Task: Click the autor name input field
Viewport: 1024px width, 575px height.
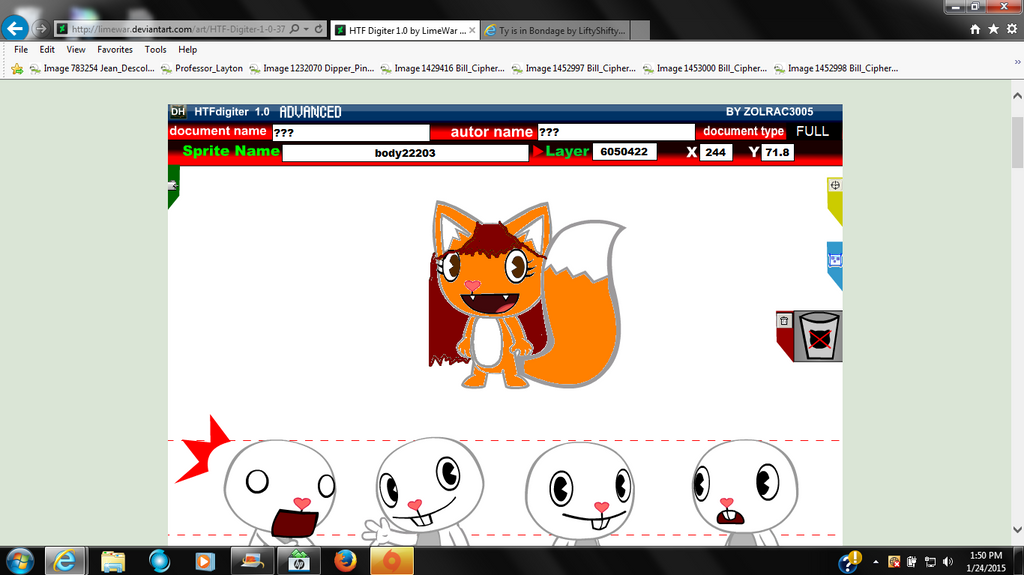Action: point(616,132)
